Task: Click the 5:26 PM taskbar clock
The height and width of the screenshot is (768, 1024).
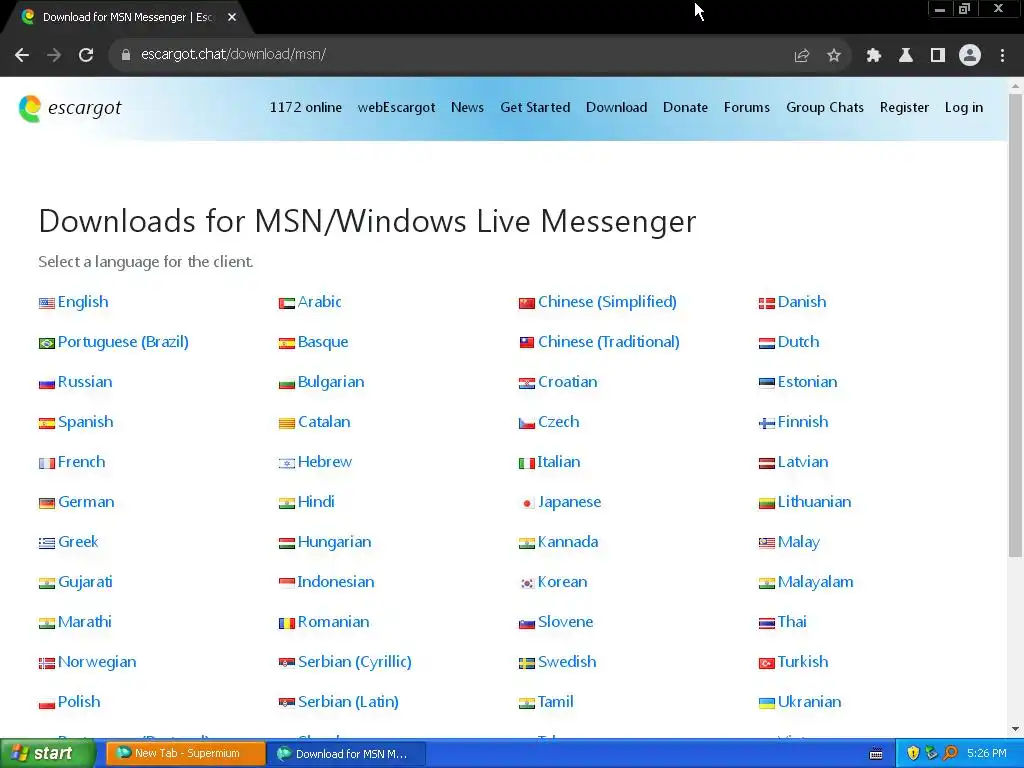Action: click(987, 754)
